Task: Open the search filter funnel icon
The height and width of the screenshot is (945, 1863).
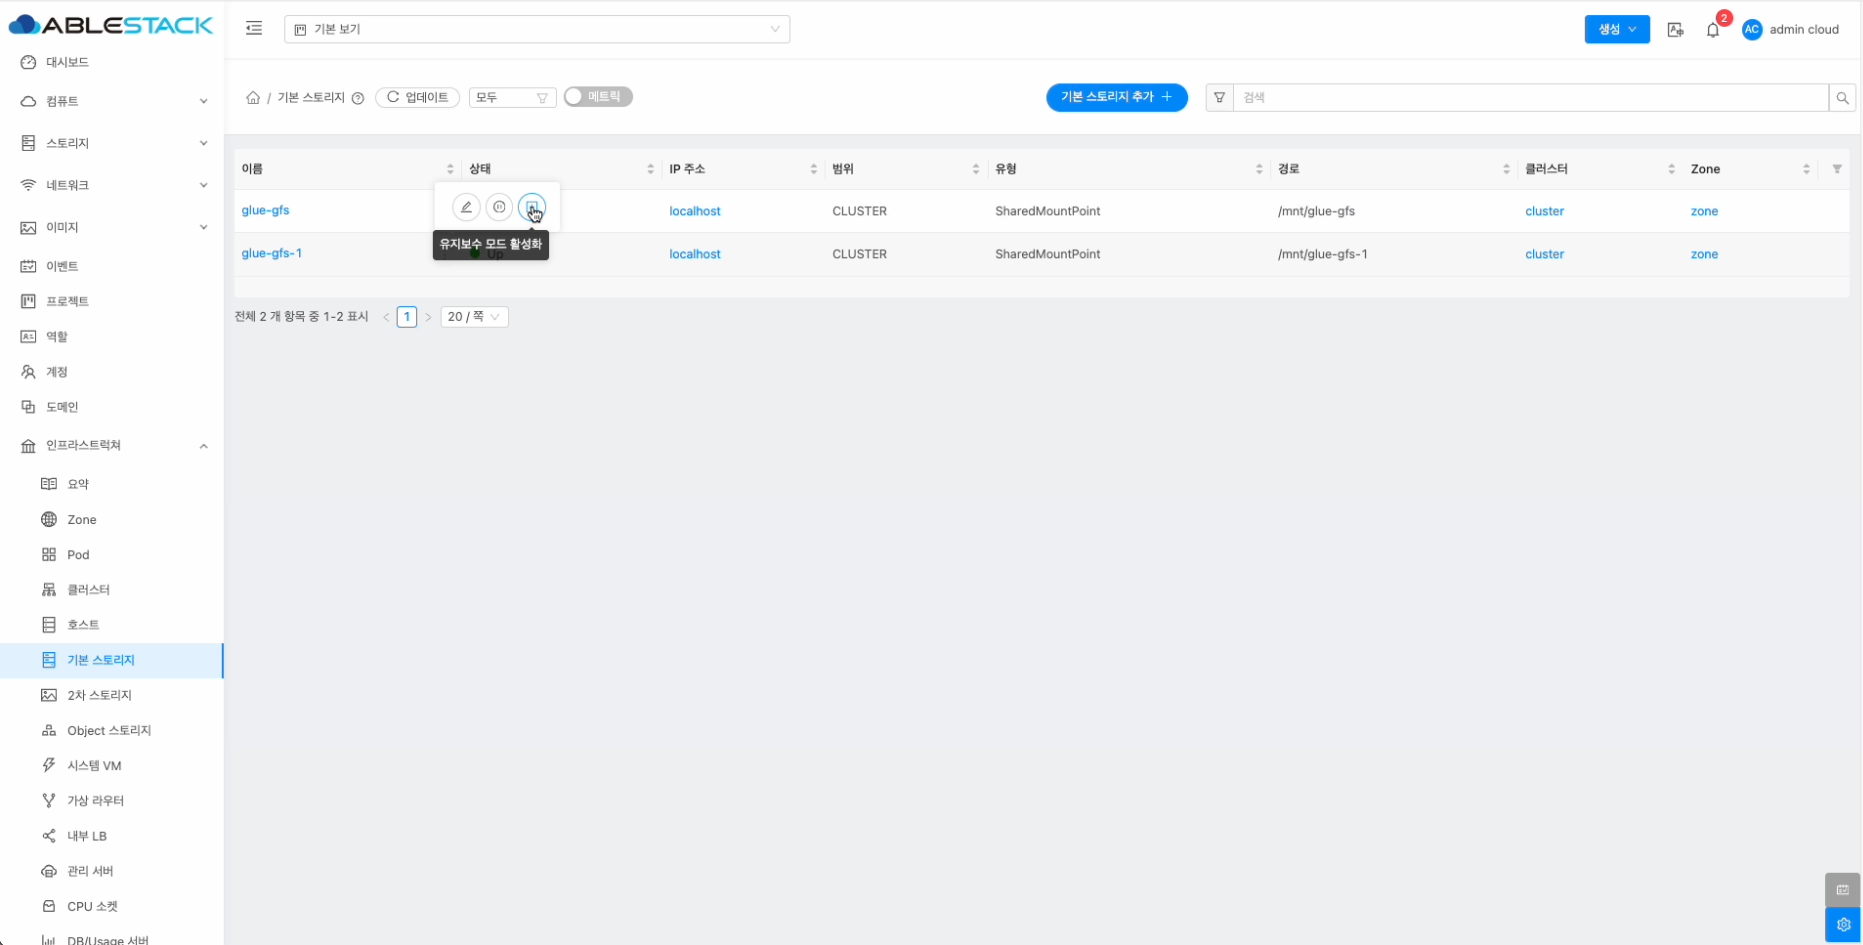Action: click(1219, 98)
